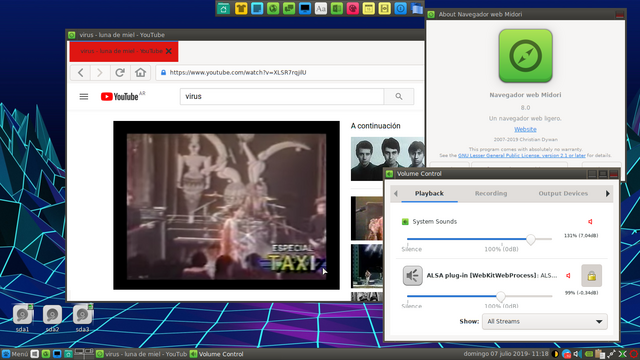This screenshot has height=360, width=640.
Task: Adjust the ALSA plug-in volume slider
Action: click(x=479, y=296)
